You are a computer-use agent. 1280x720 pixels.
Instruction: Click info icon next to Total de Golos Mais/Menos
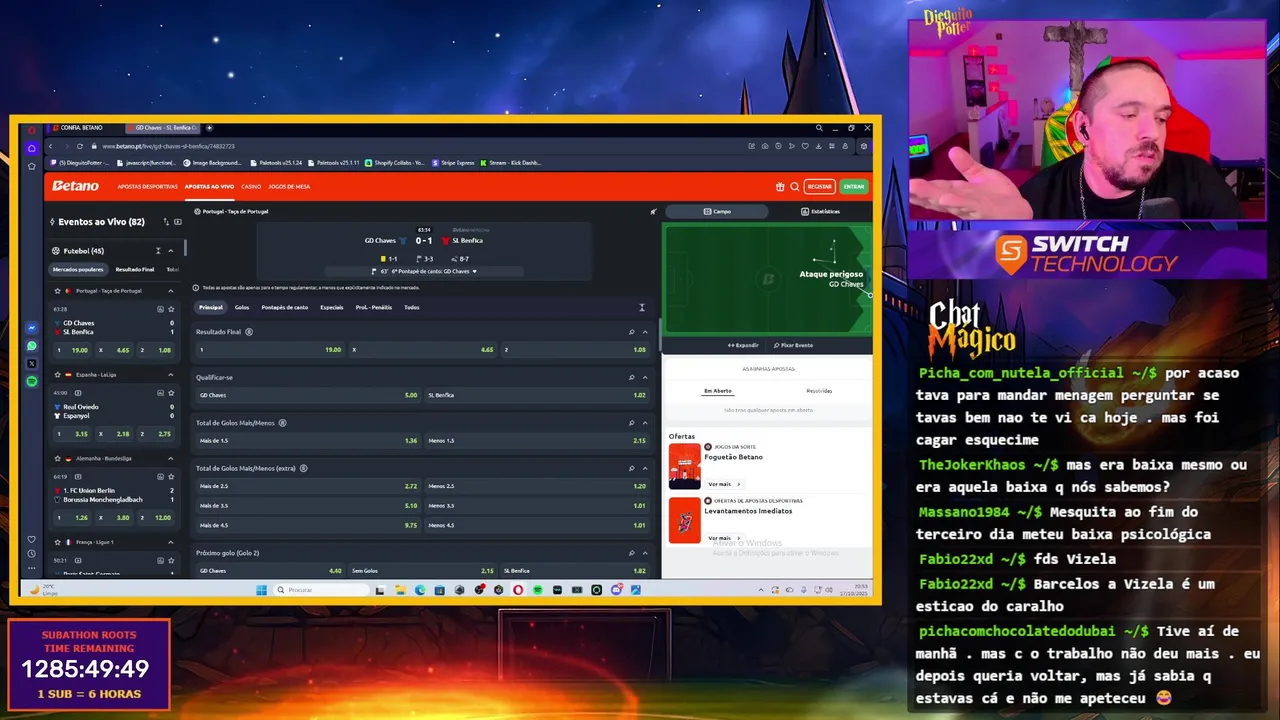point(283,423)
